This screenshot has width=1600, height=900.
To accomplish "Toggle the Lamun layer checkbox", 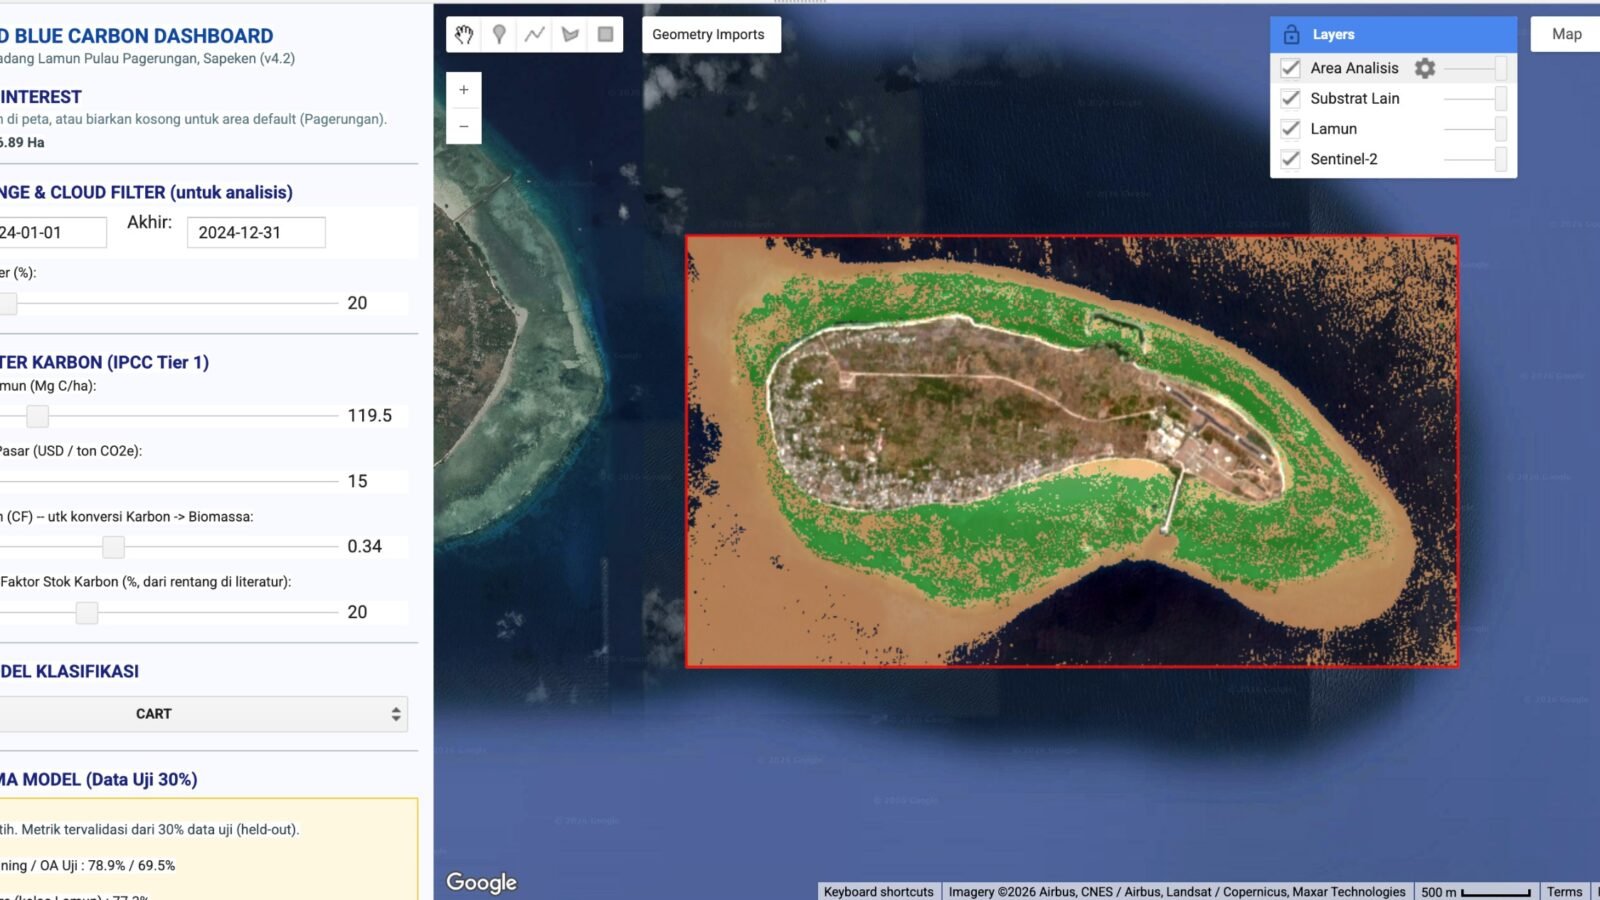I will pyautogui.click(x=1291, y=129).
